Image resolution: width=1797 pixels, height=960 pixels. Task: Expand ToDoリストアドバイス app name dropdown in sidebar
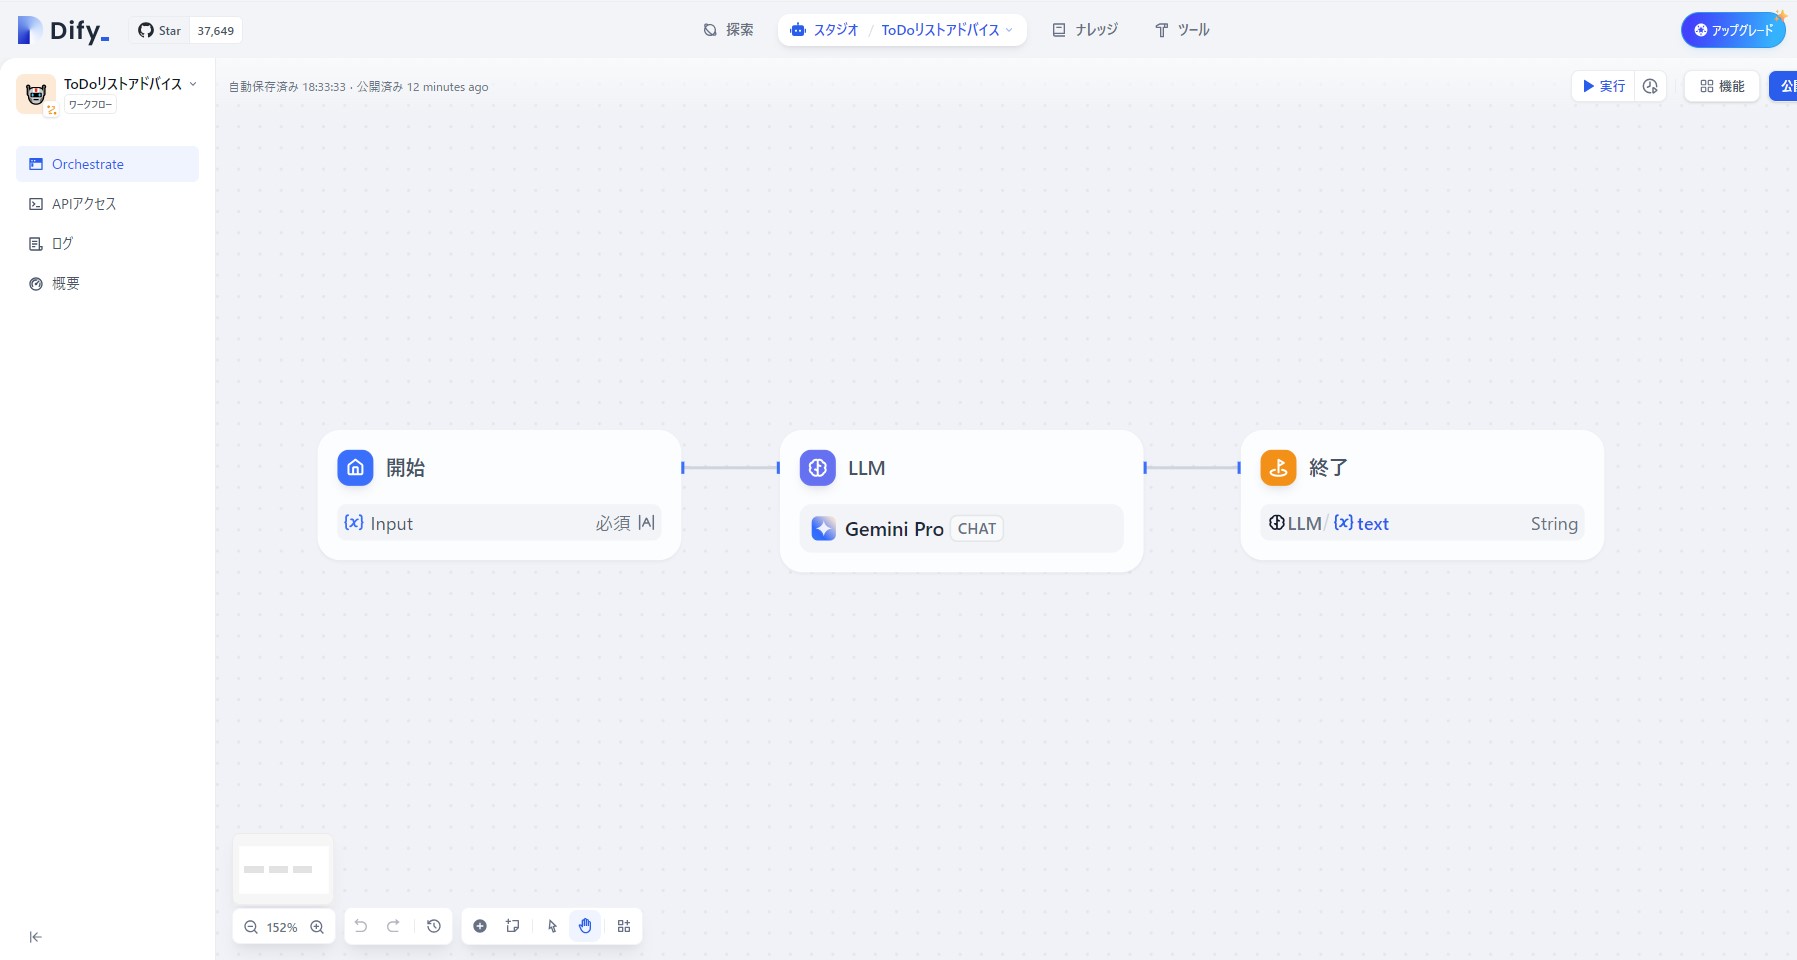193,84
